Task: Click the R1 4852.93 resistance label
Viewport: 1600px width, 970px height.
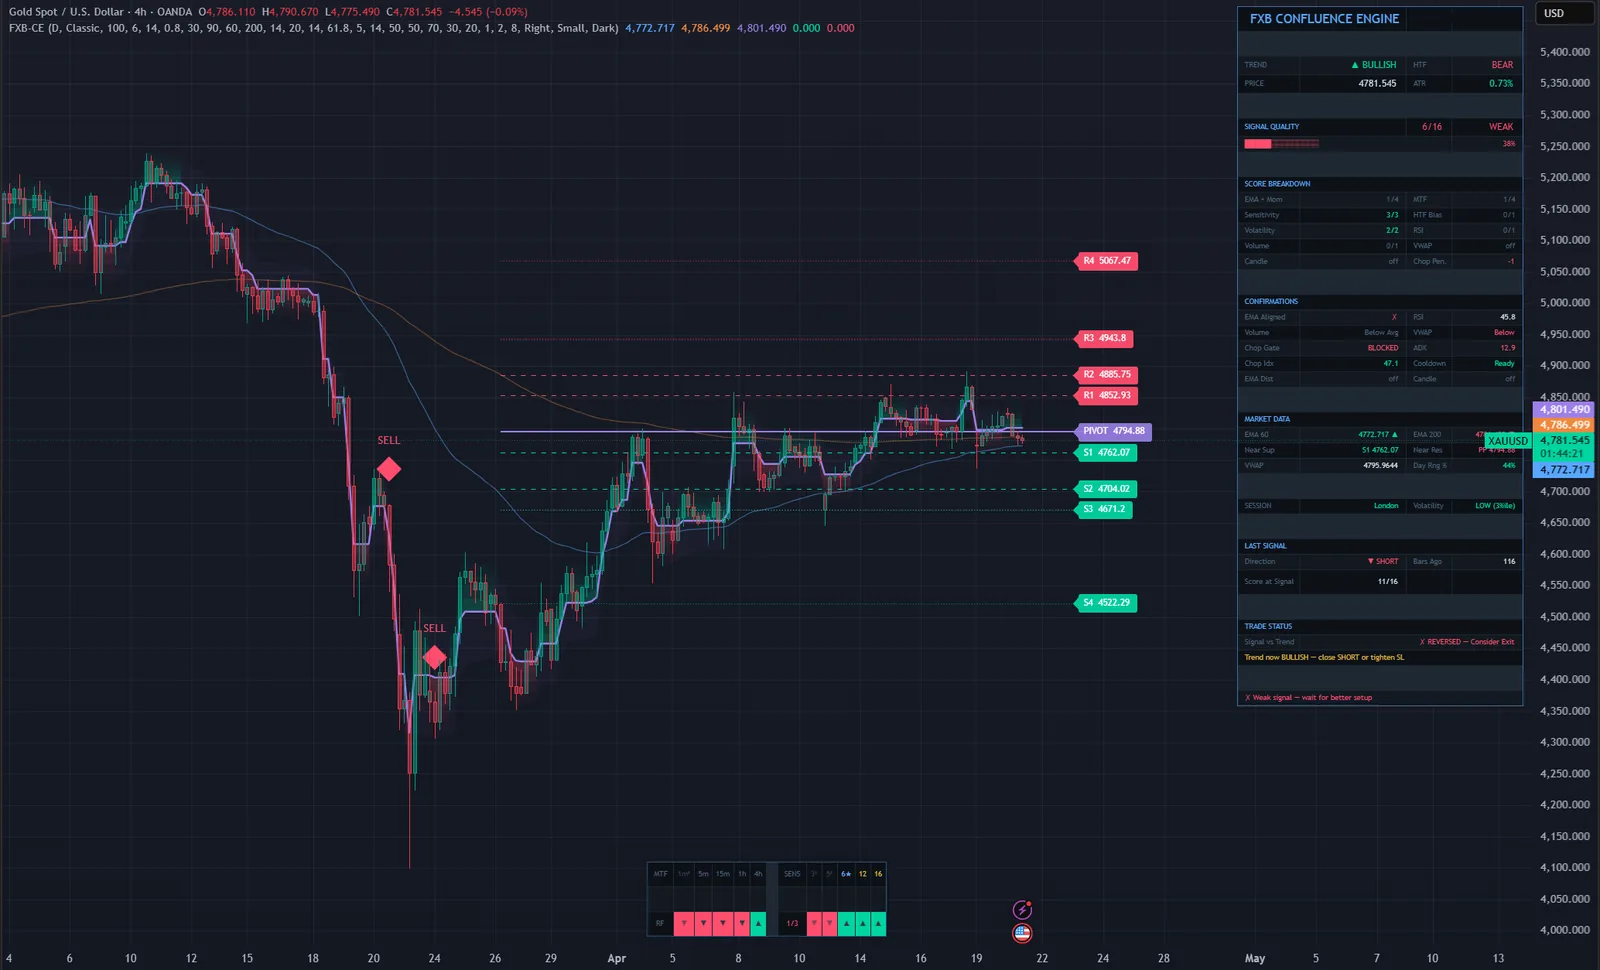Action: [x=1106, y=395]
